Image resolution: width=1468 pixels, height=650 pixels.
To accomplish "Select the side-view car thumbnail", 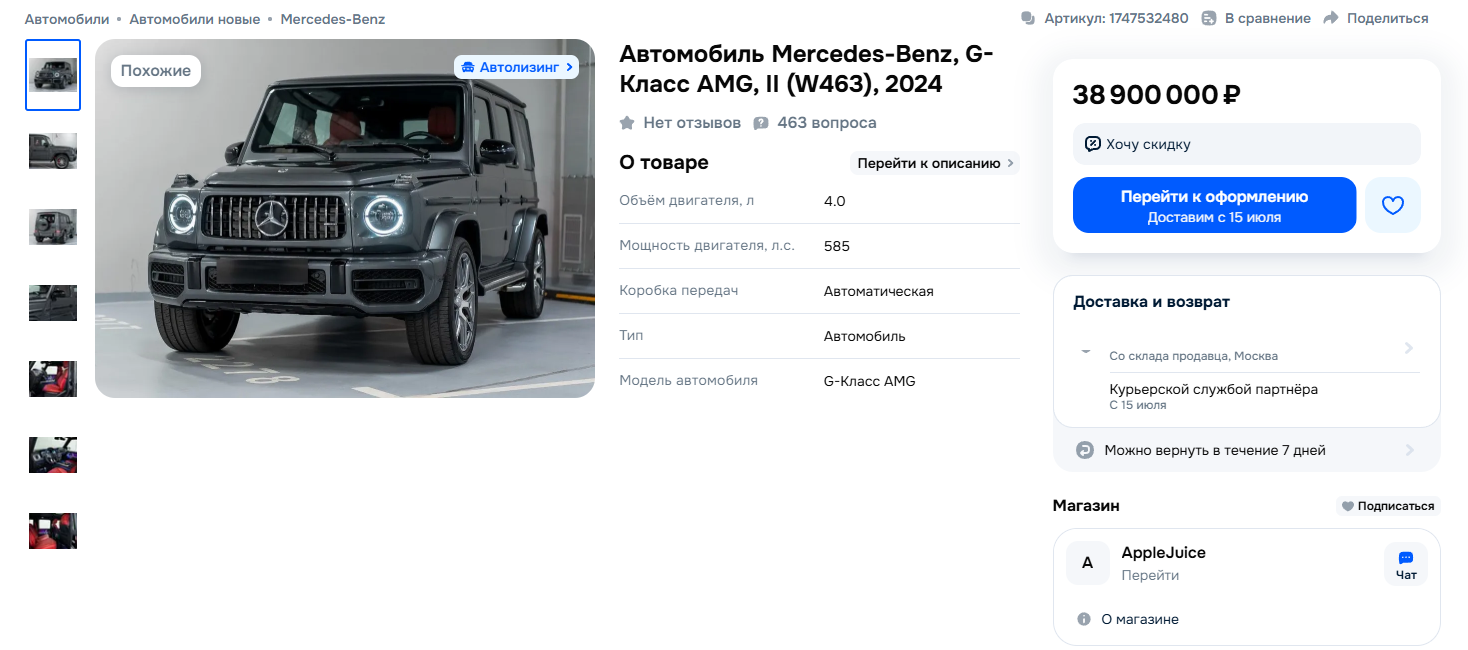I will [53, 151].
